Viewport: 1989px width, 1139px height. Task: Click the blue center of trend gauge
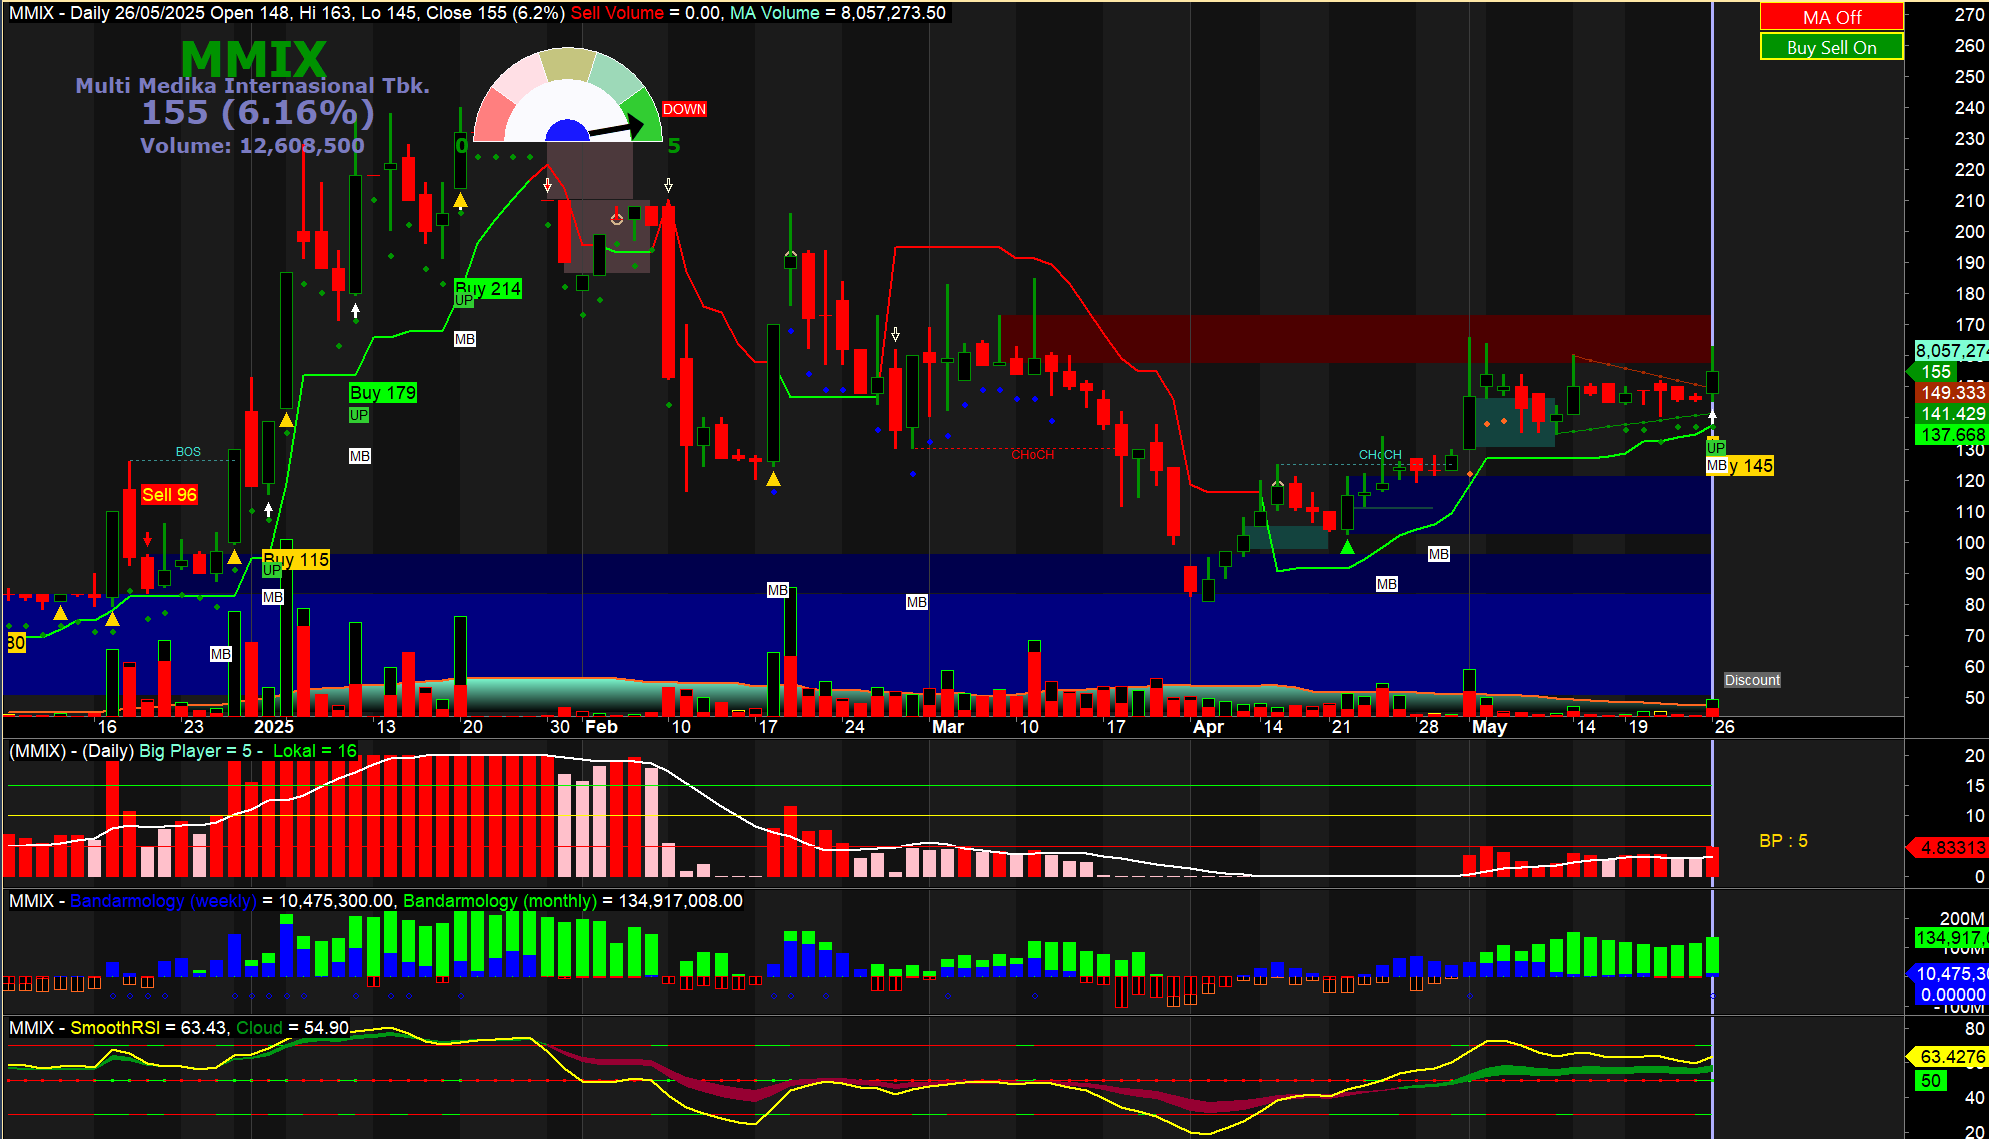[x=568, y=132]
